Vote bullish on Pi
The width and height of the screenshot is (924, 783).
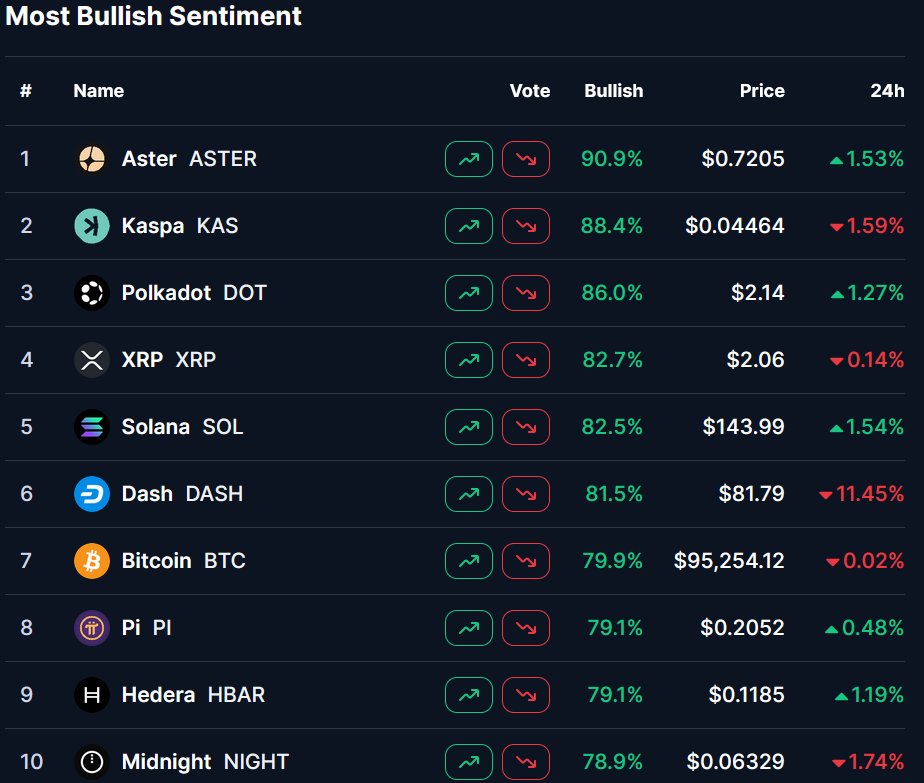click(x=468, y=628)
